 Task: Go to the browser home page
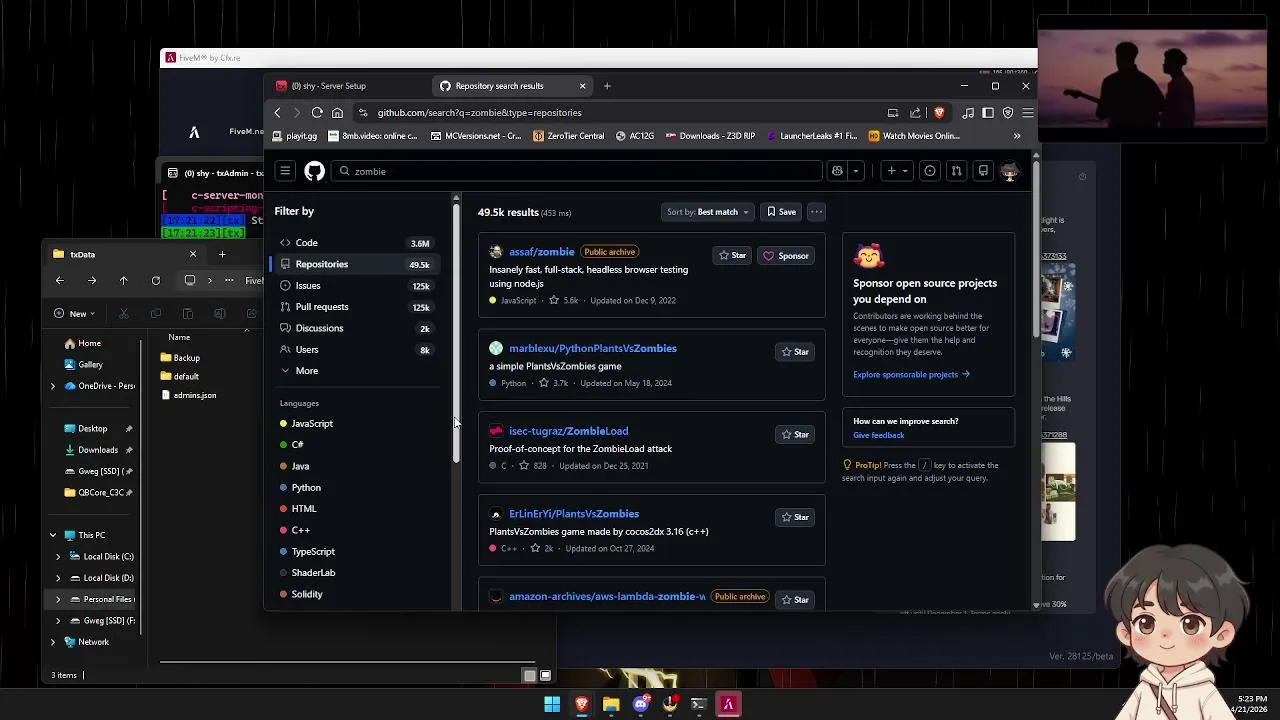pos(337,113)
